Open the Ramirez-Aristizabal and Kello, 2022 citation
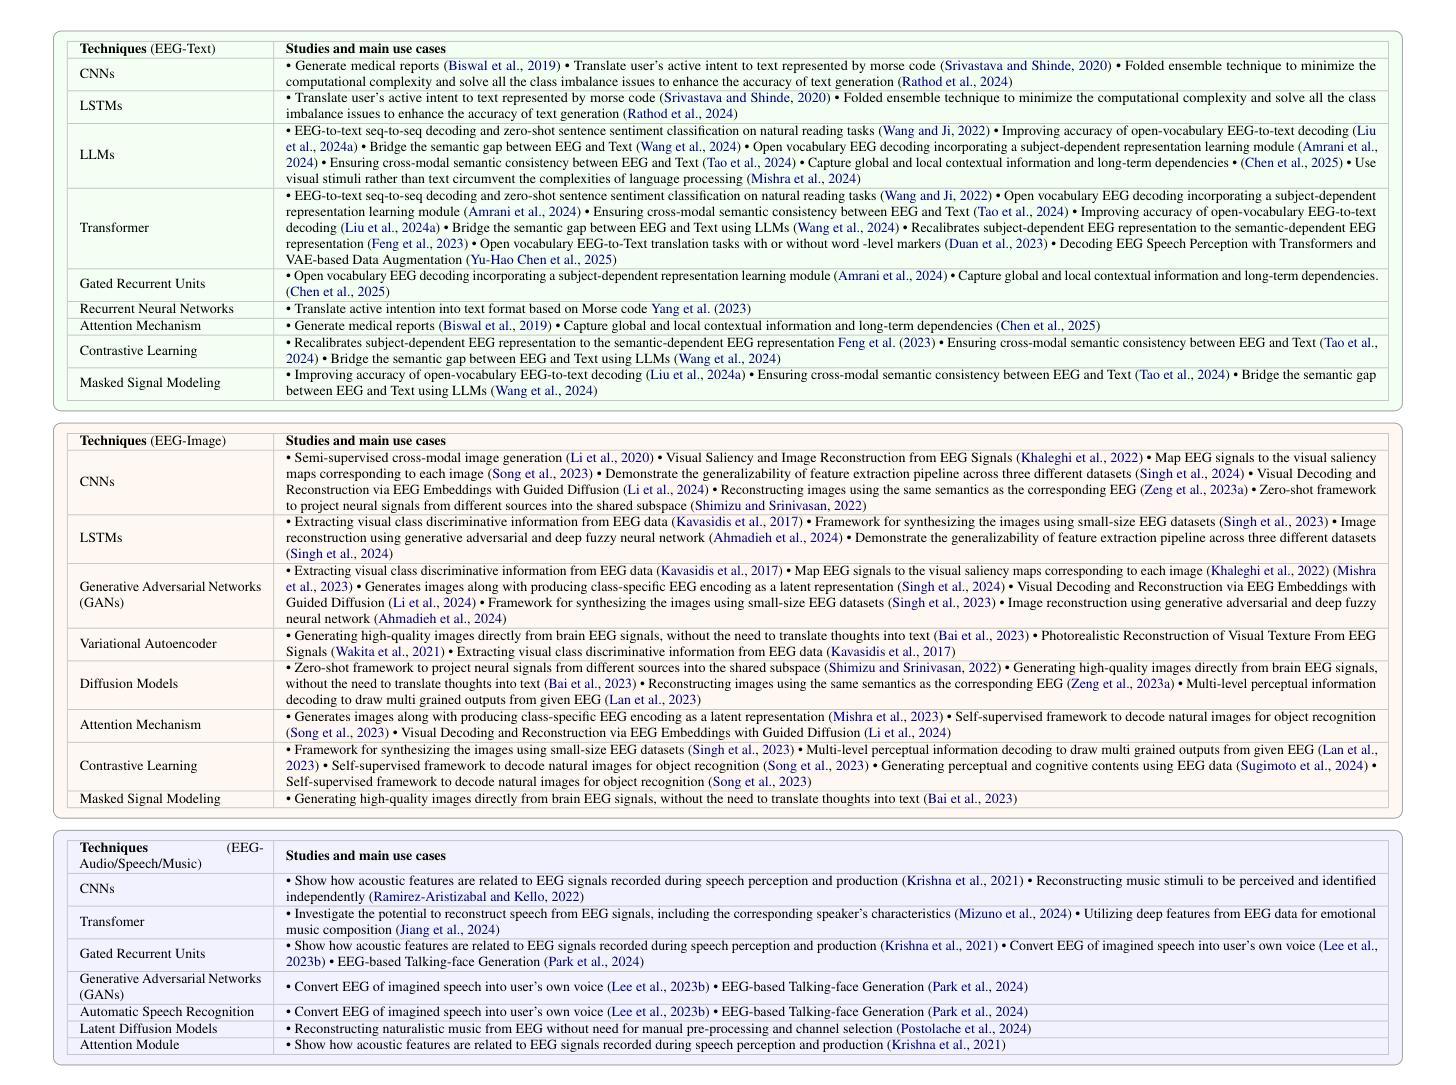Image resolution: width=1456 pixels, height=1085 pixels. (x=476, y=897)
